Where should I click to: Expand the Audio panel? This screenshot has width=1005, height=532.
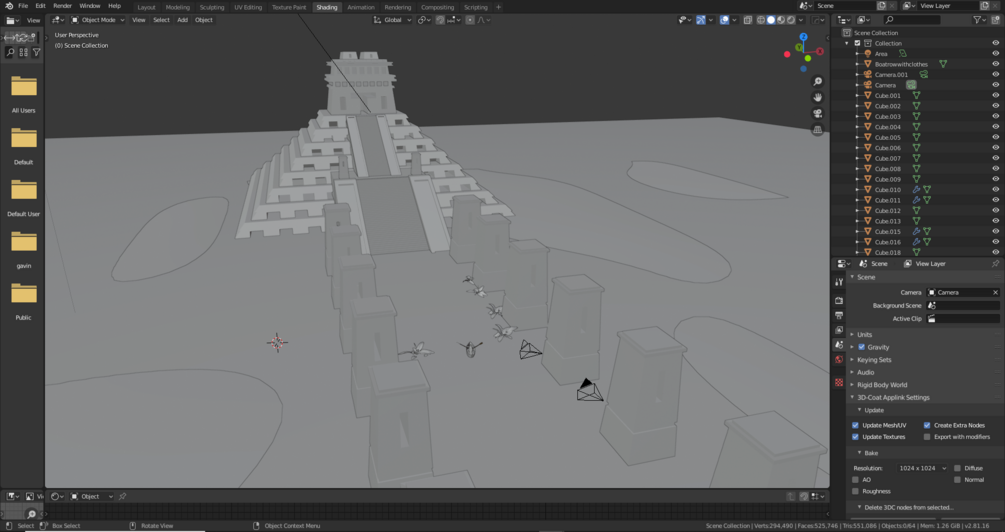(x=865, y=372)
